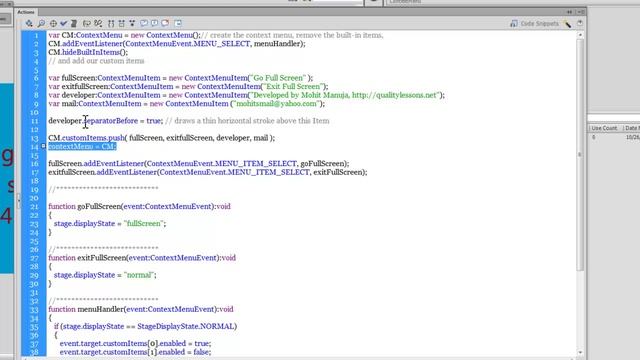Click the vertical scrollbar thumb in code pane
This screenshot has height=360, width=640.
point(580,154)
